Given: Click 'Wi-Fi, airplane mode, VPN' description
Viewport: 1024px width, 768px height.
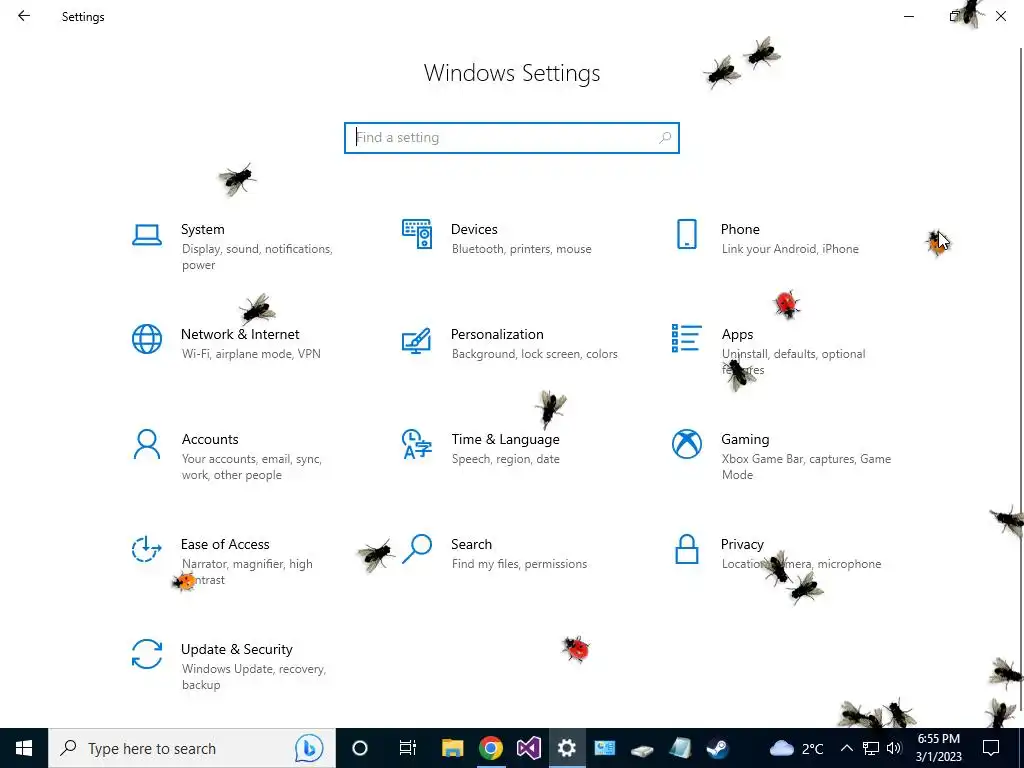Looking at the screenshot, I should click(x=251, y=354).
